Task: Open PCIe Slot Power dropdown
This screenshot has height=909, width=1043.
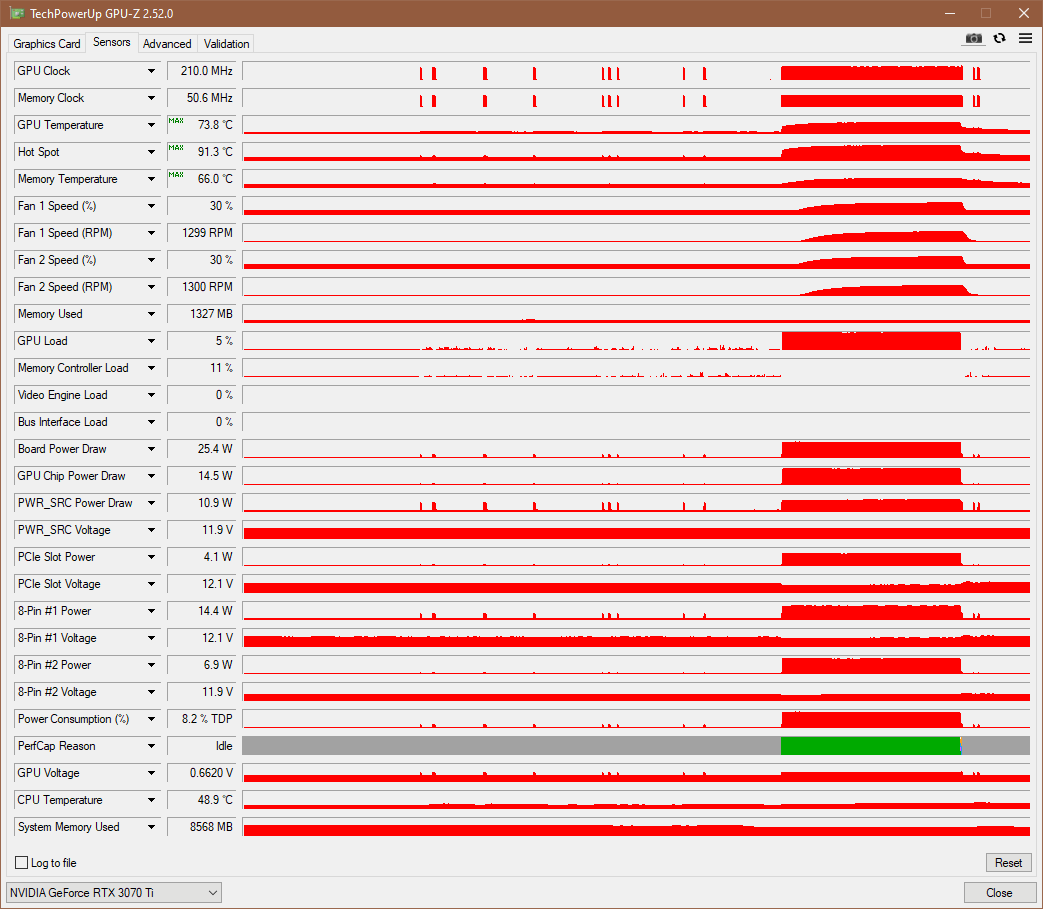Action: [x=152, y=557]
